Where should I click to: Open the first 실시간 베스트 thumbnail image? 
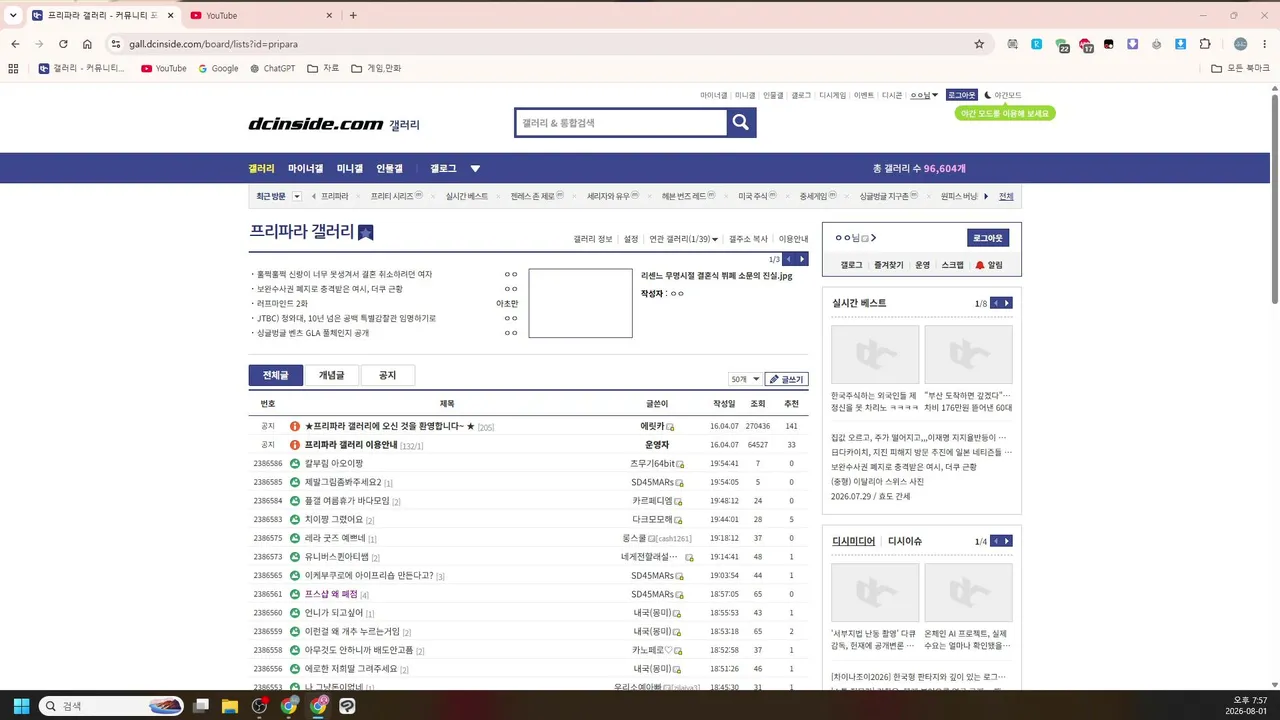875,354
